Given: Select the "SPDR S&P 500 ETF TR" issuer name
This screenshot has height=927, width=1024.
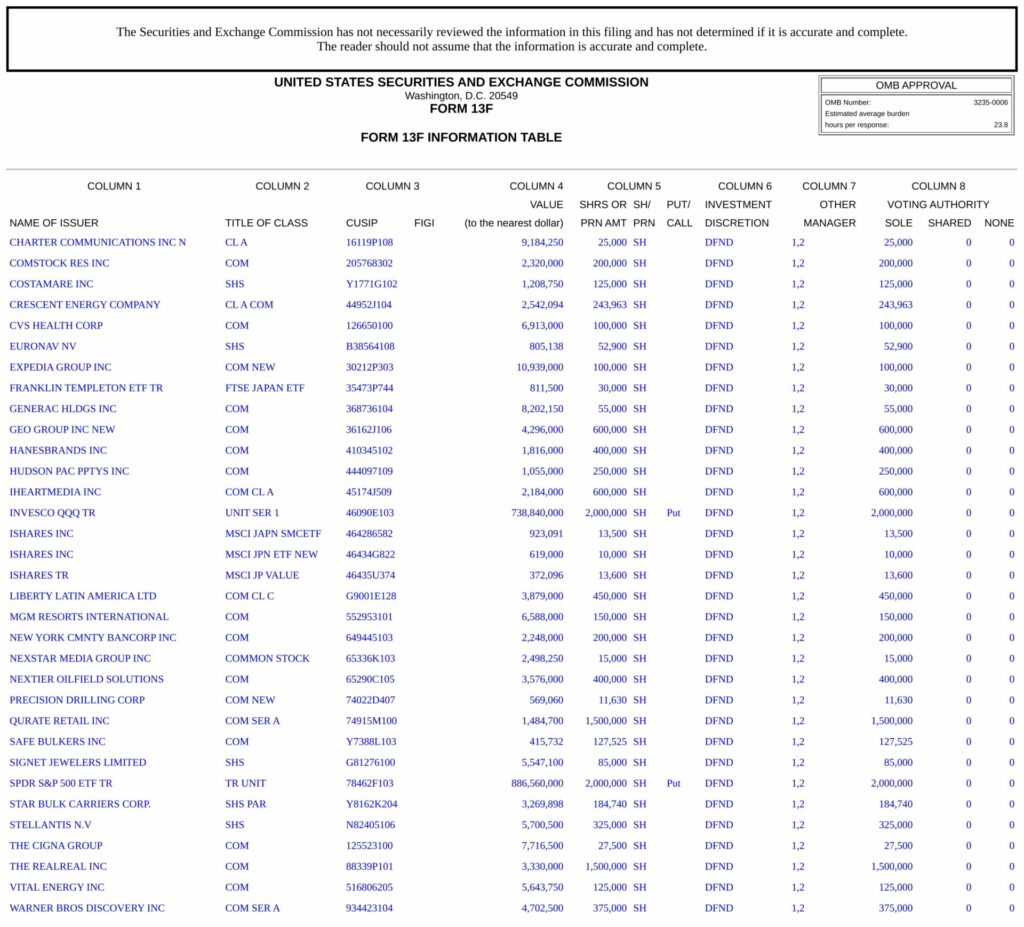Looking at the screenshot, I should (x=61, y=783).
